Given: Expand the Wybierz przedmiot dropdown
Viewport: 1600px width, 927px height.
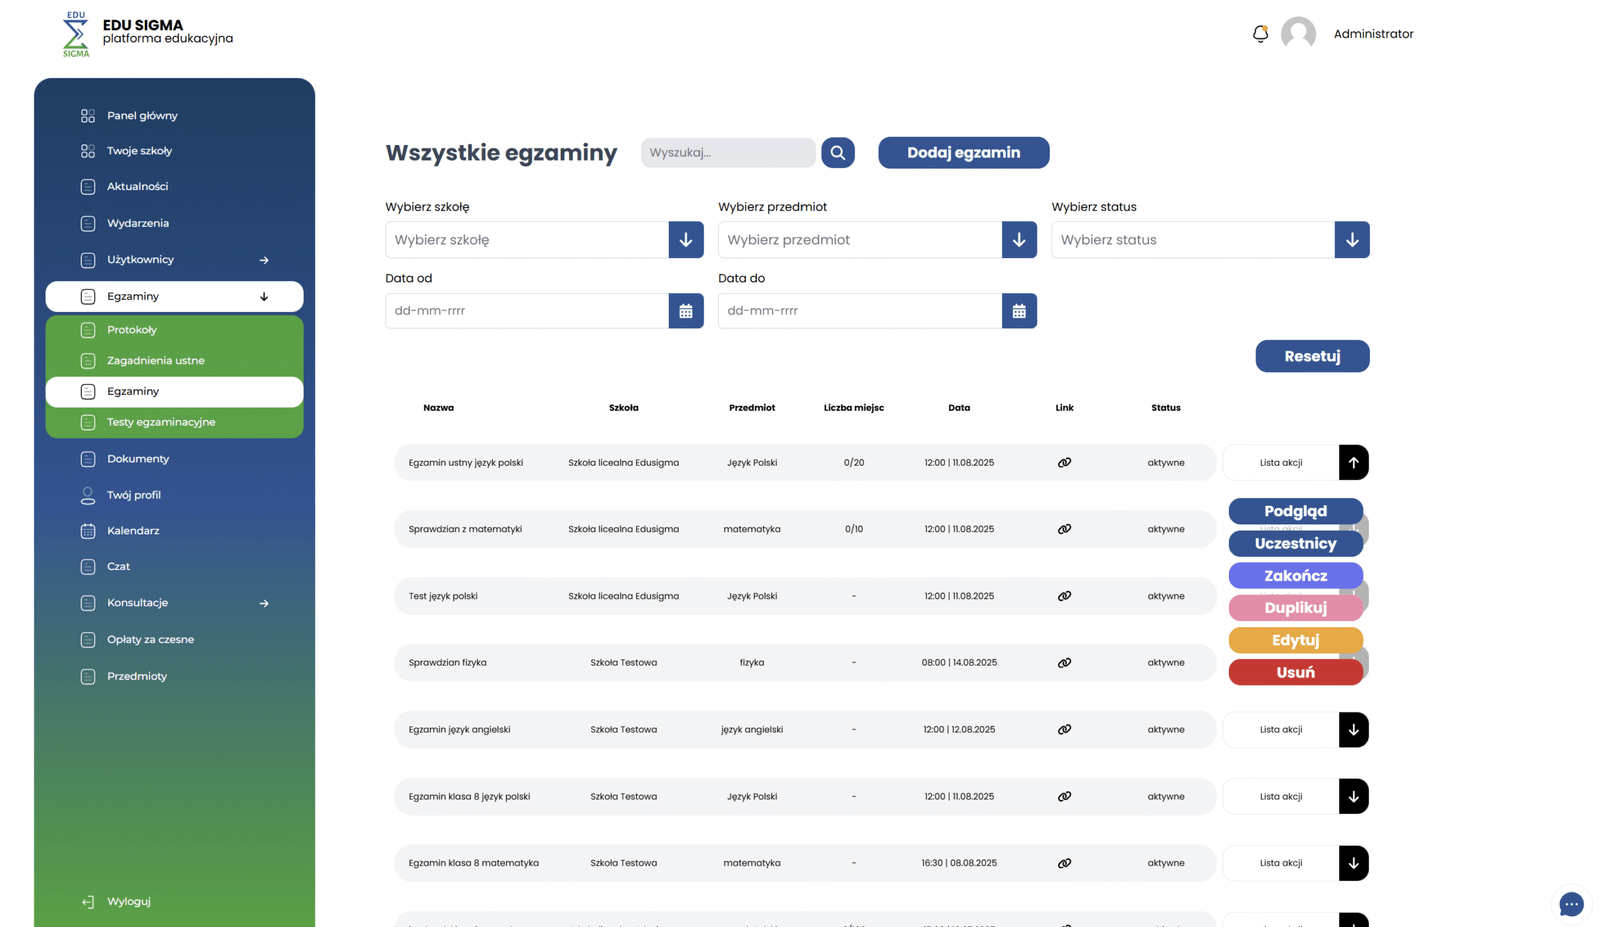Looking at the screenshot, I should click(1019, 240).
